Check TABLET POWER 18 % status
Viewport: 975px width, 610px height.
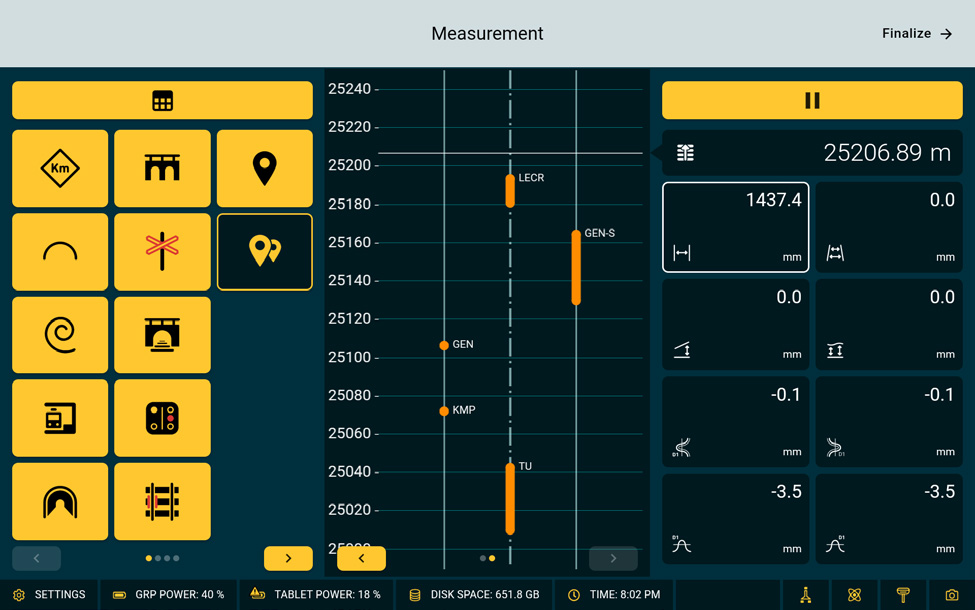316,595
